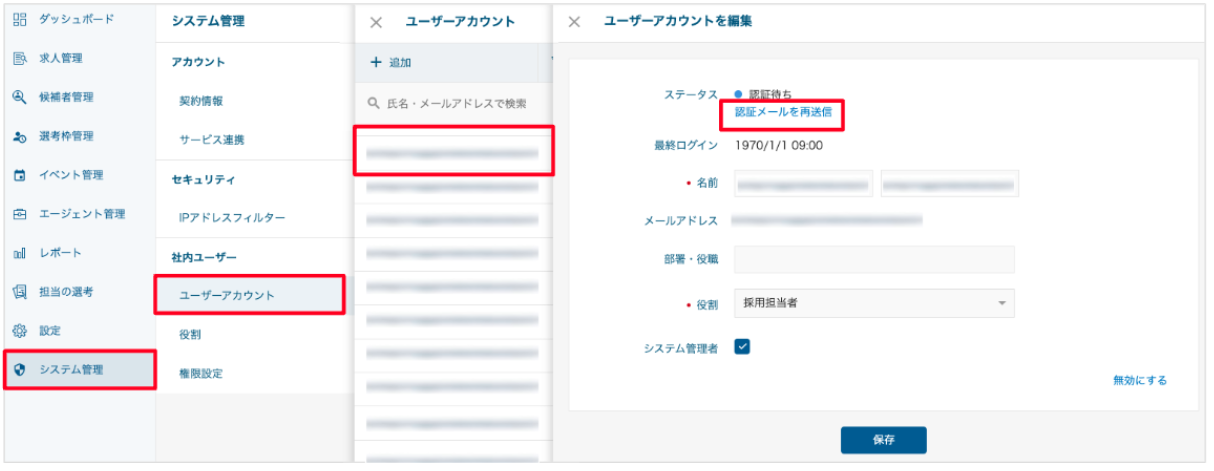
Task: Click the 保存 button
Action: click(883, 440)
